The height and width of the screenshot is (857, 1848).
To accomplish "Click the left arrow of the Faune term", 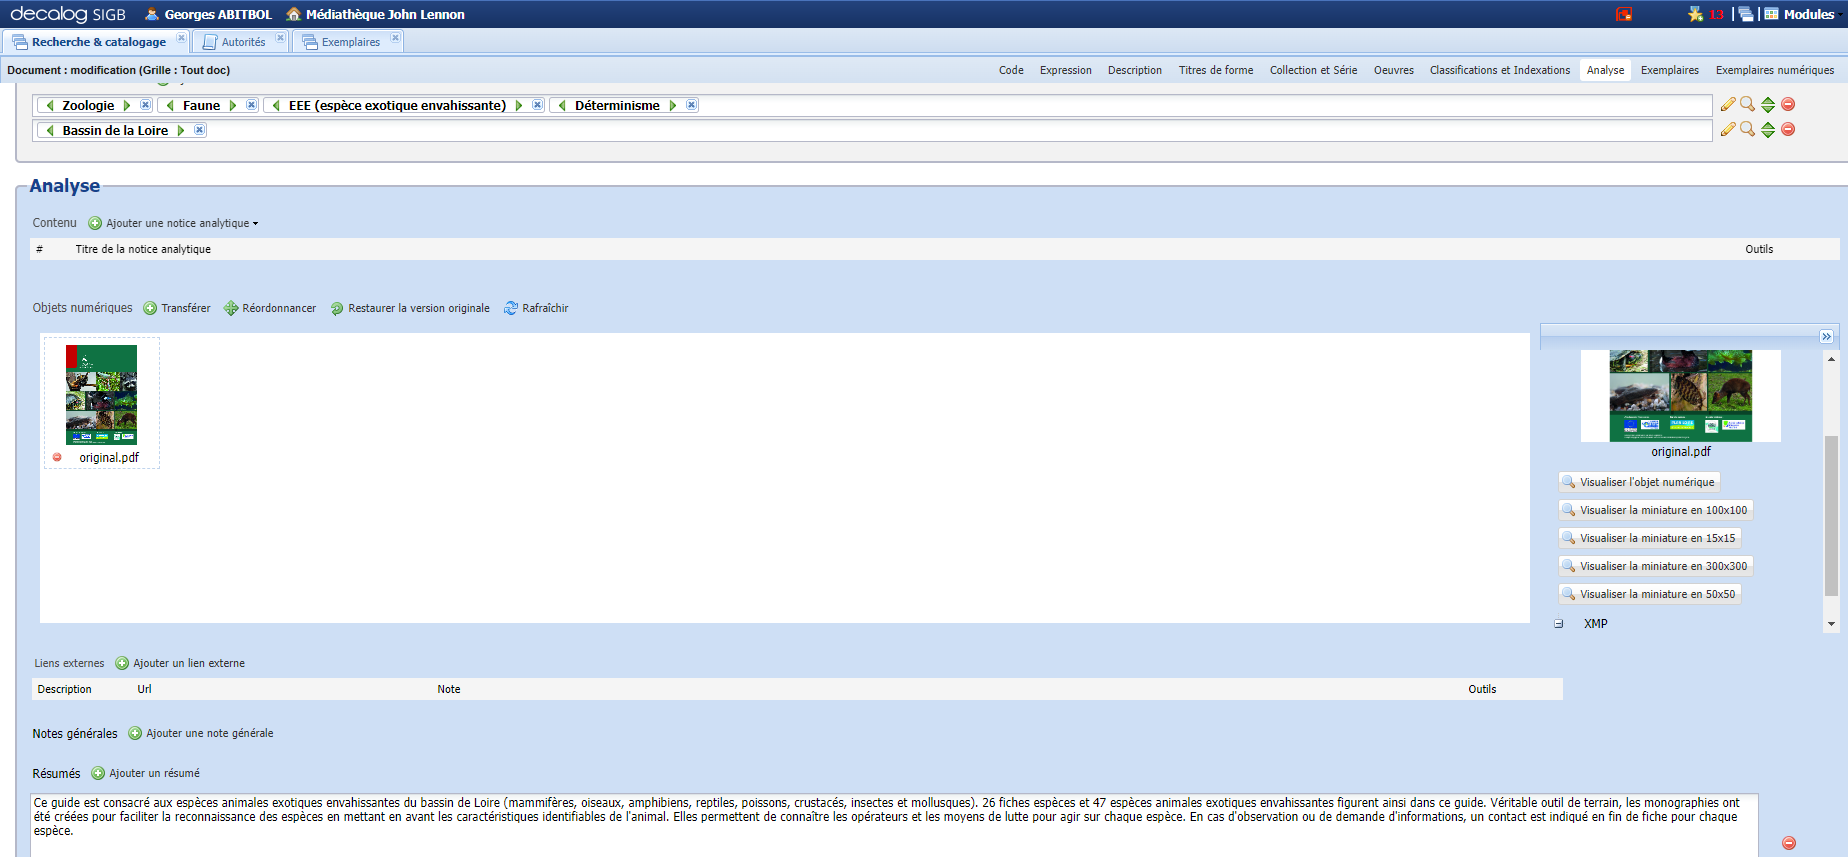I will 171,105.
